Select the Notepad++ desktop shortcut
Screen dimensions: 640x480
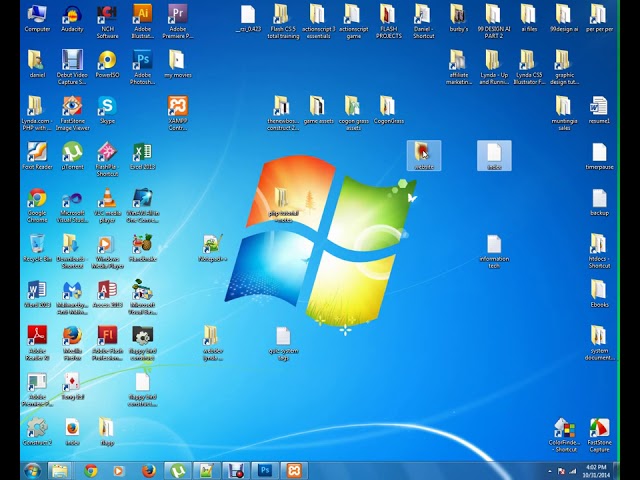[213, 248]
